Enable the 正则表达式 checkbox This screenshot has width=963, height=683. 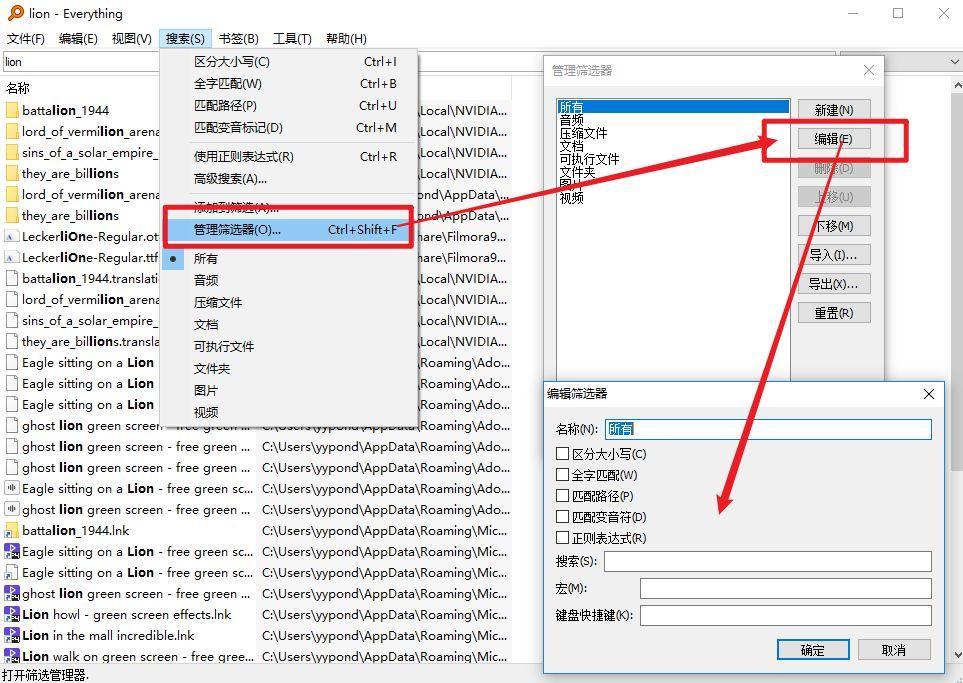[x=562, y=538]
